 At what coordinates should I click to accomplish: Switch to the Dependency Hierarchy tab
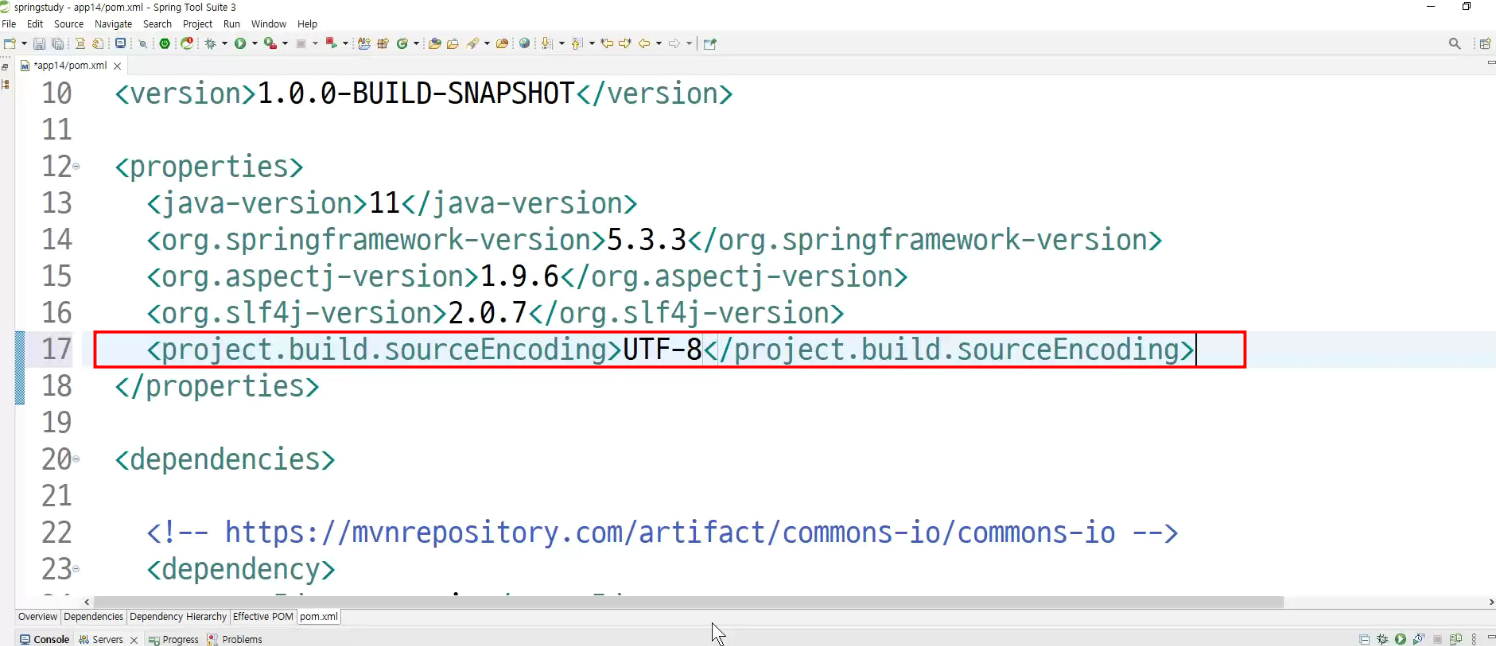pos(178,617)
